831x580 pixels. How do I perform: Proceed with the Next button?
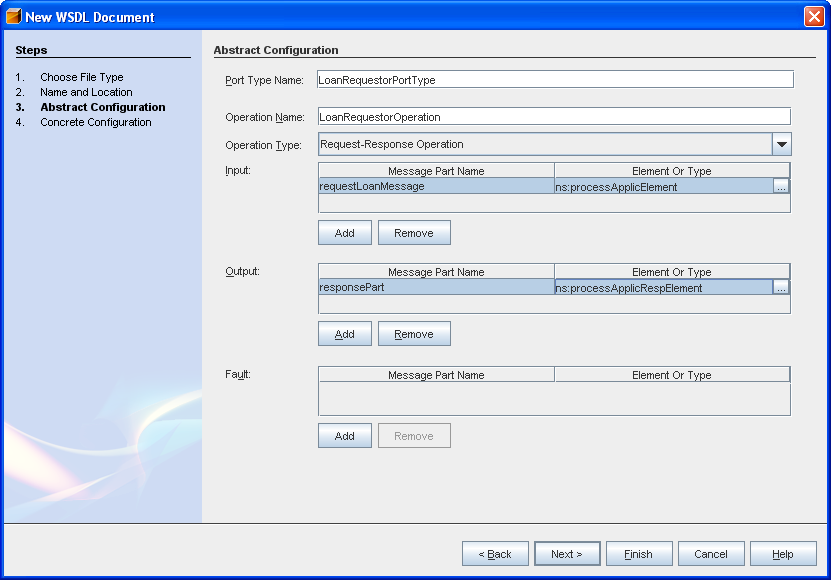tap(567, 554)
